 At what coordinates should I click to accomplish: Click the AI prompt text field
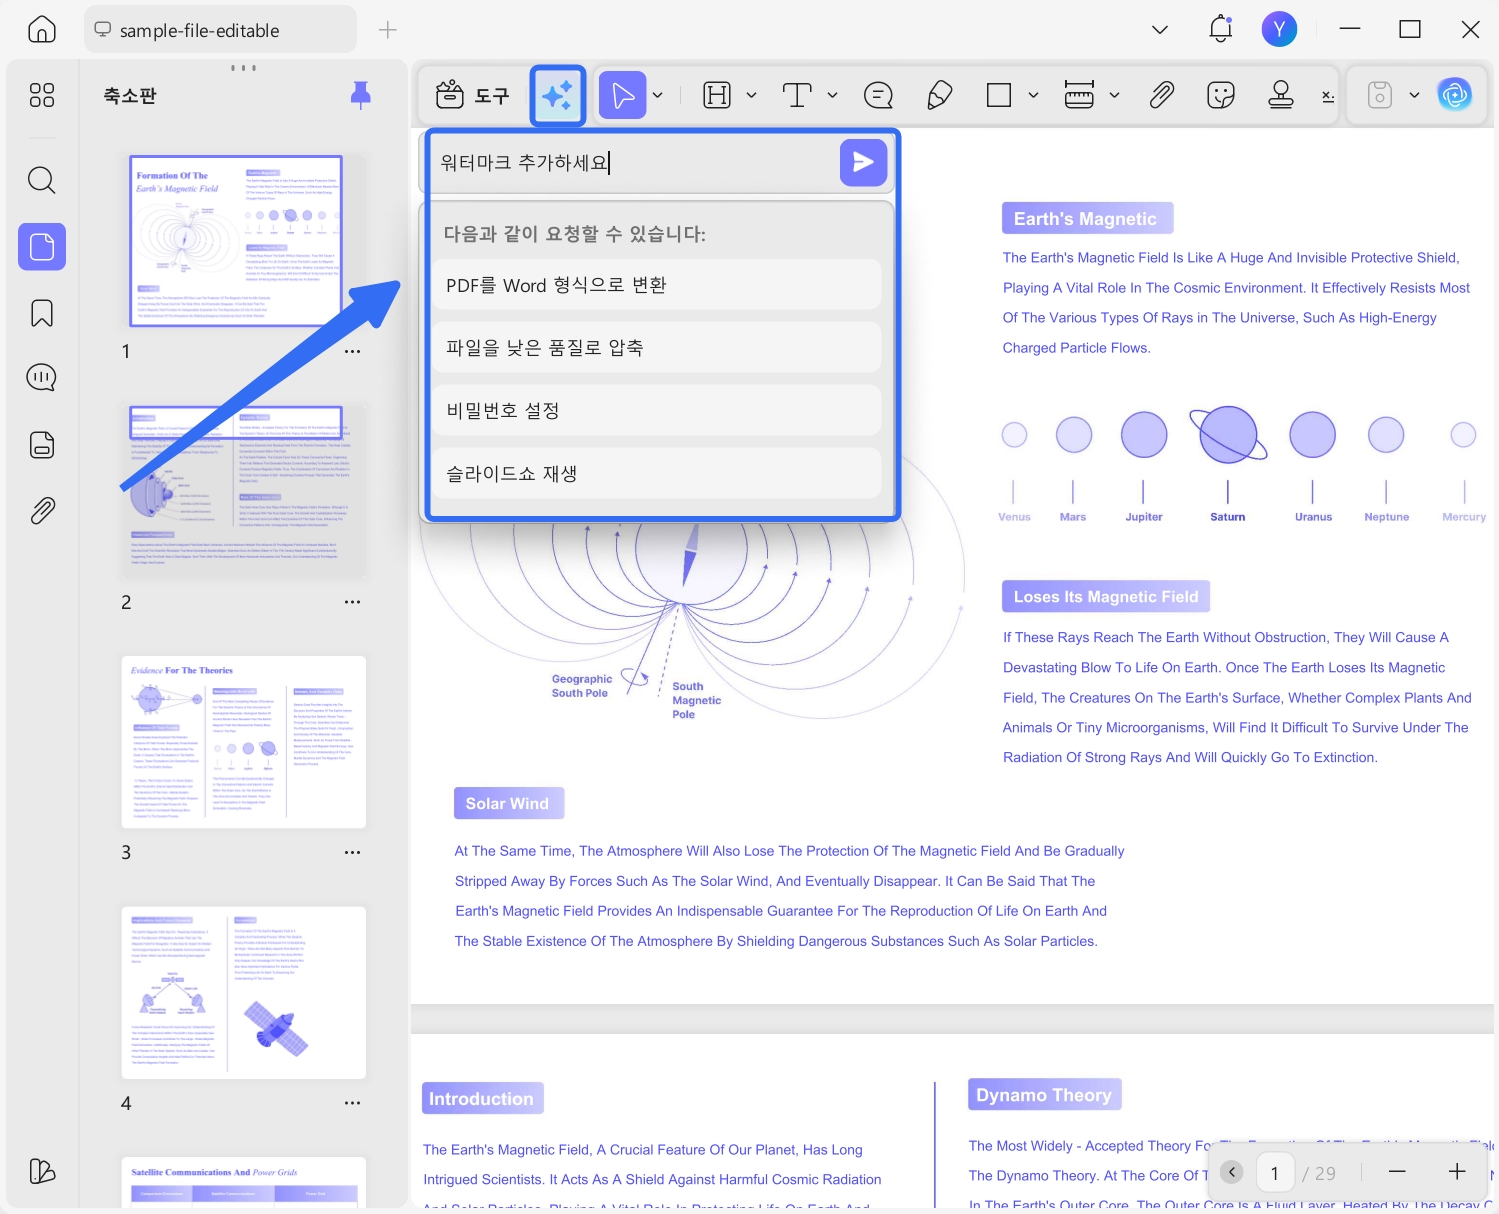click(x=635, y=162)
